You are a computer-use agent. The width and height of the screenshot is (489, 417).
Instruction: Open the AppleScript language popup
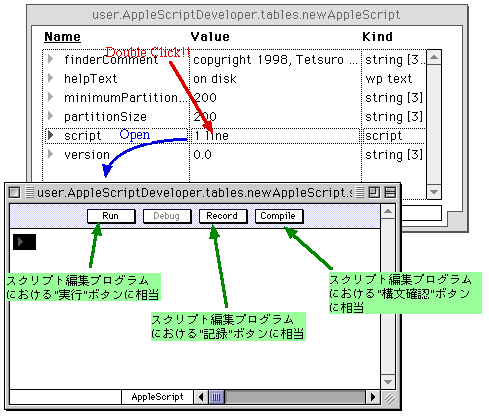157,397
